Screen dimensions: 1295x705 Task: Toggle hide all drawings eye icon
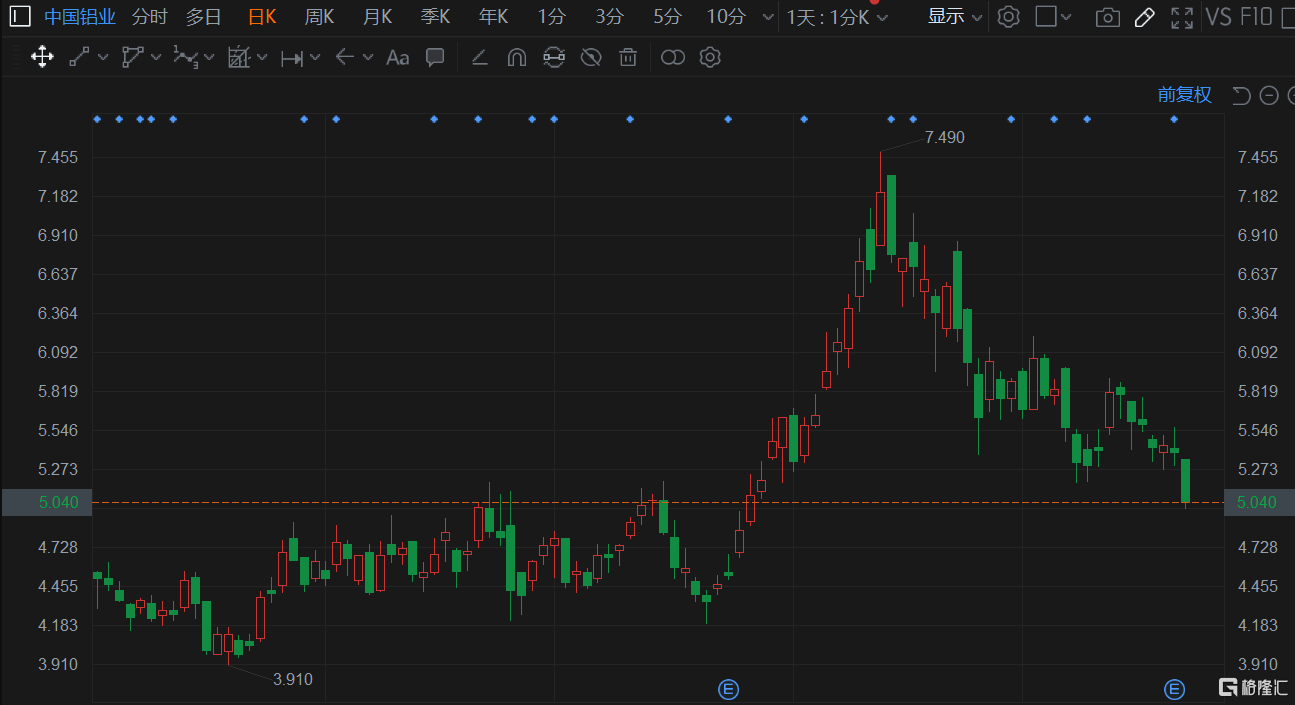tap(591, 57)
